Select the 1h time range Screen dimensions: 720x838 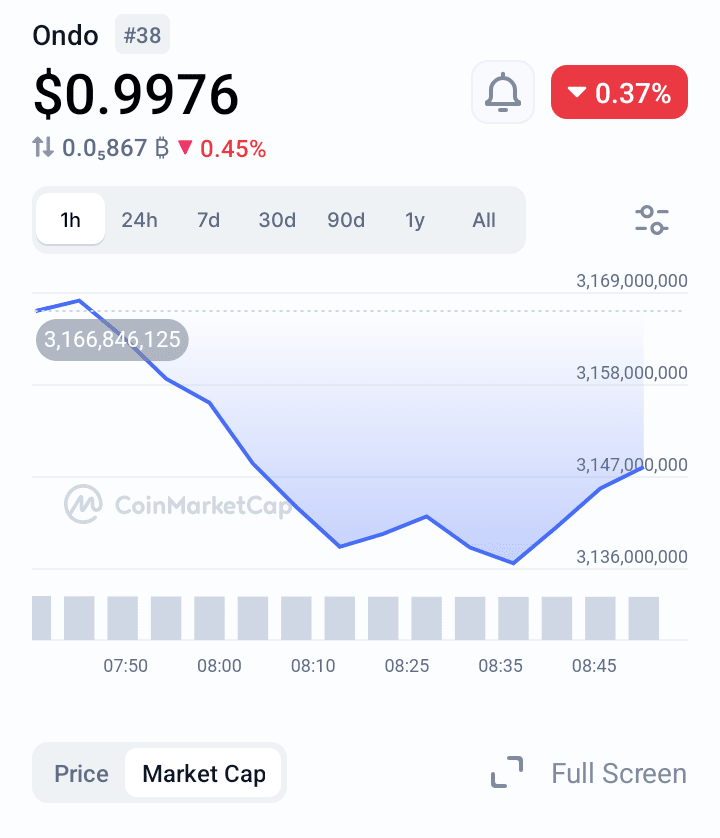point(70,220)
